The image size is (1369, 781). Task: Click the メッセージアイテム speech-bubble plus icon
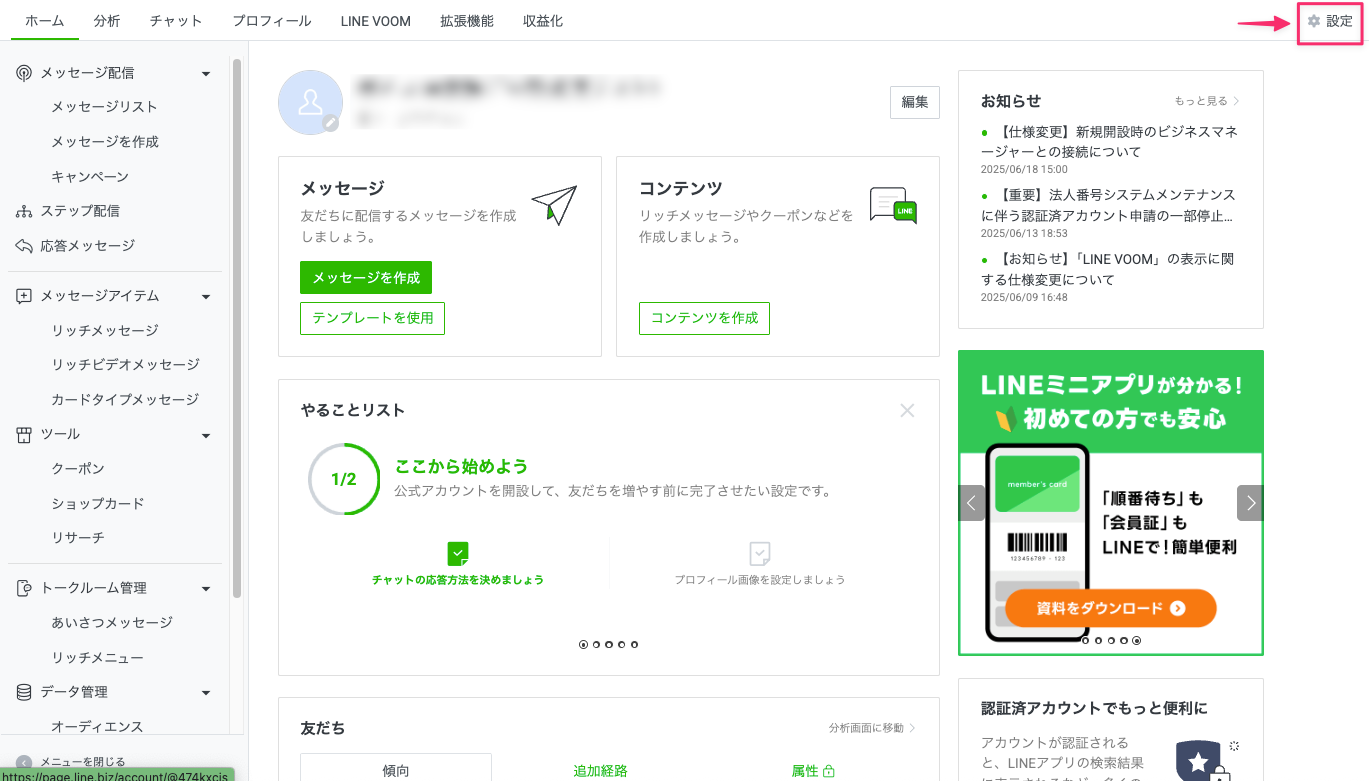25,296
